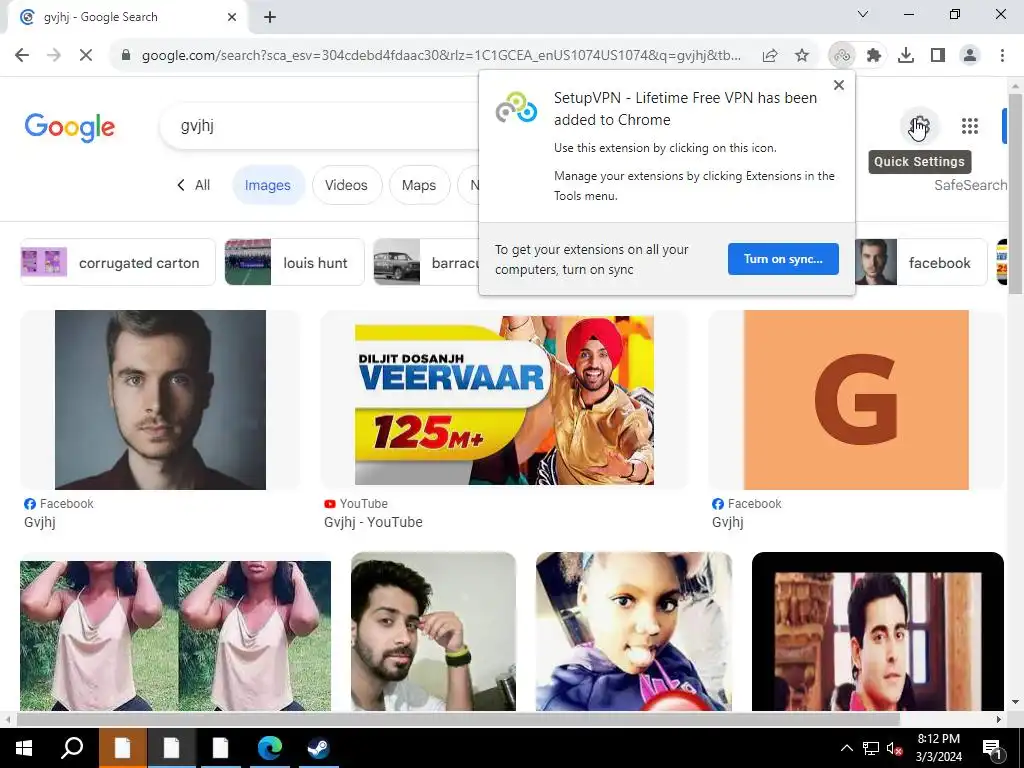Viewport: 1024px width, 768px height.
Task: Launch Microsoft Edge from the taskbar
Action: click(269, 748)
